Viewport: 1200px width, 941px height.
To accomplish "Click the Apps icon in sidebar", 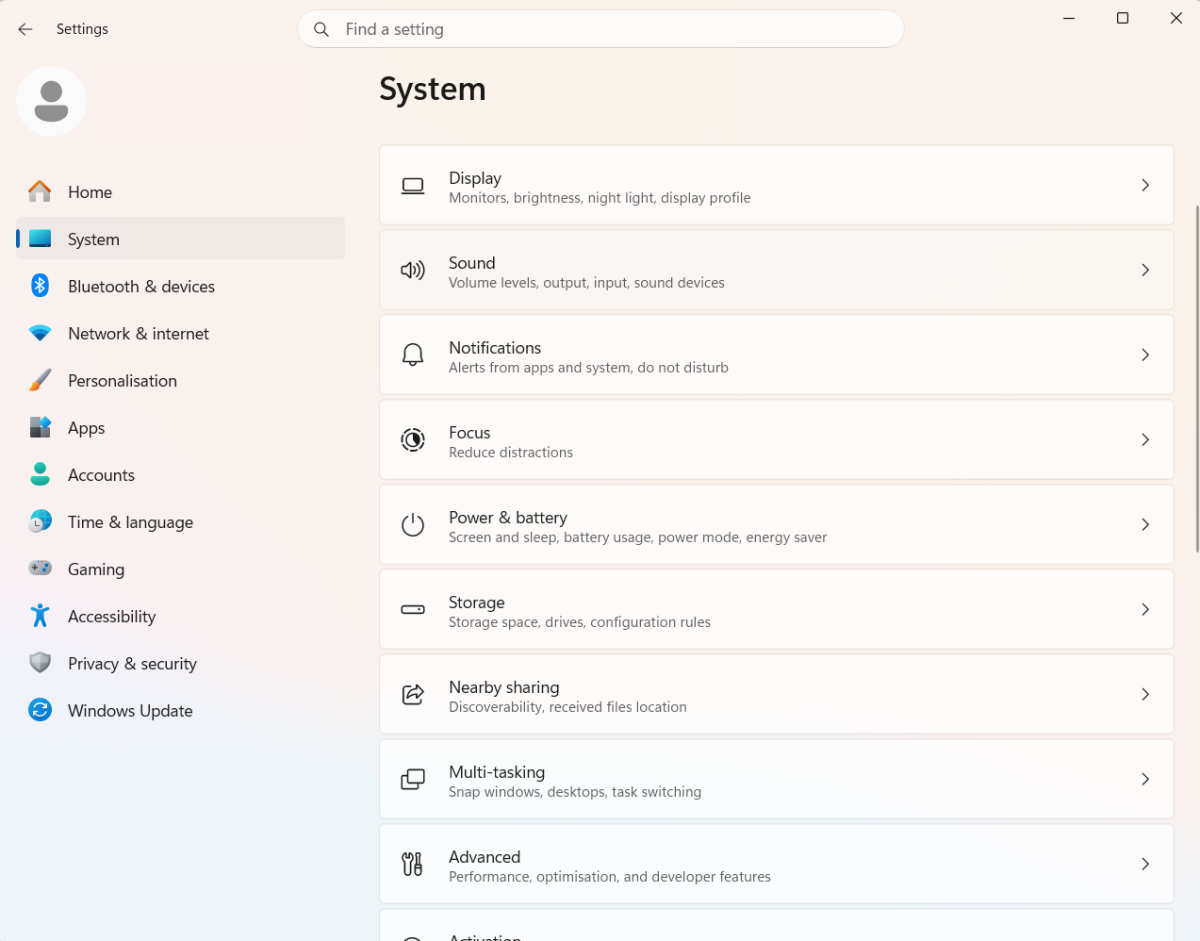I will click(x=40, y=427).
